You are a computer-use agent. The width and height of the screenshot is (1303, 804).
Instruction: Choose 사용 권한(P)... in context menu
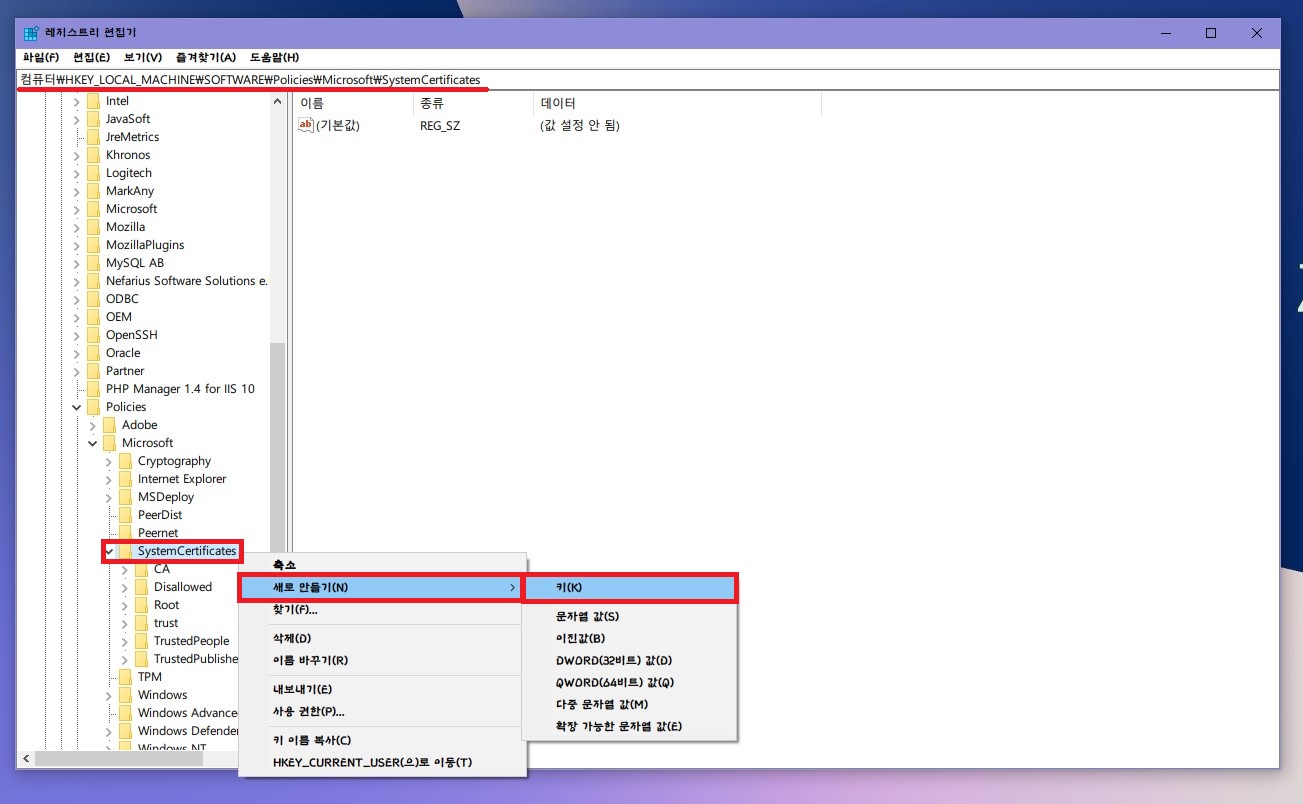382,711
